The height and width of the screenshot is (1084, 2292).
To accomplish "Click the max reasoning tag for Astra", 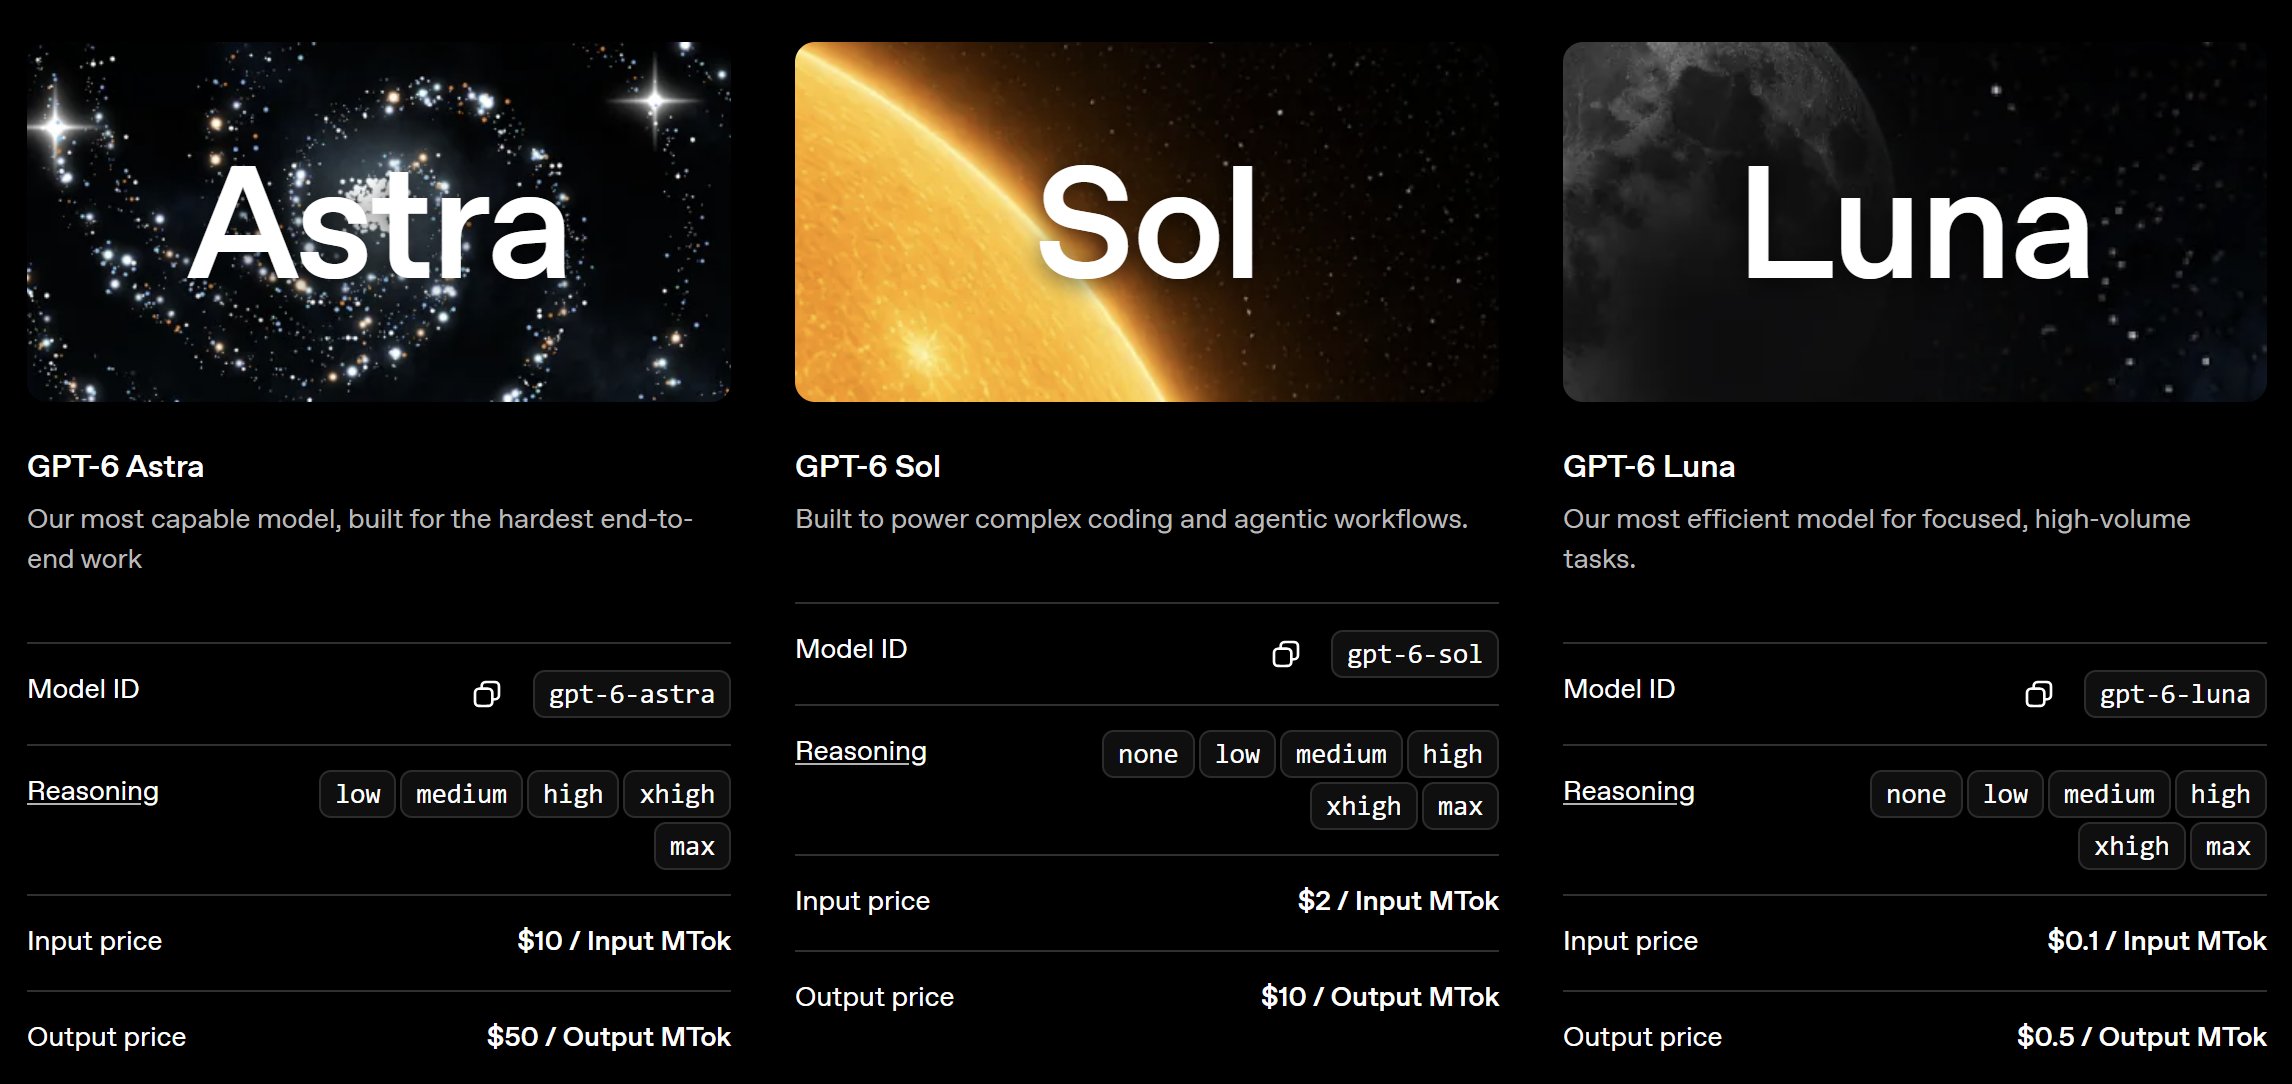I will [693, 846].
